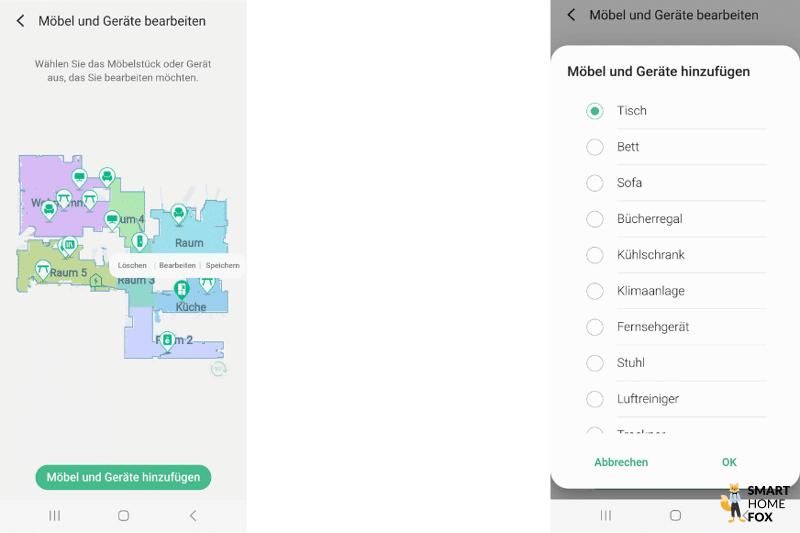The height and width of the screenshot is (533, 800).
Task: Select the Sofa radio button
Action: point(595,183)
